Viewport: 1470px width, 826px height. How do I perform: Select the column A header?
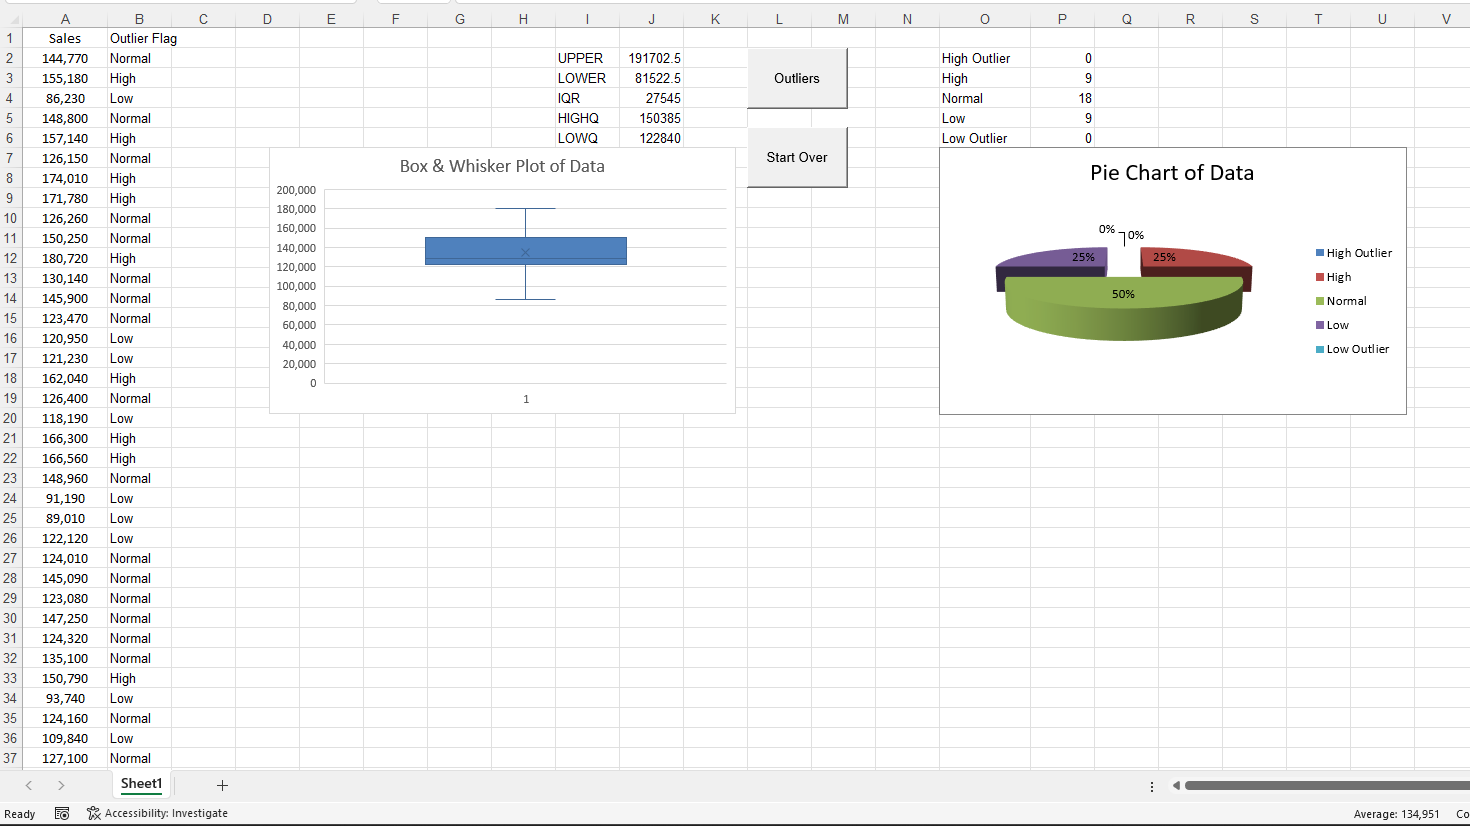click(65, 19)
